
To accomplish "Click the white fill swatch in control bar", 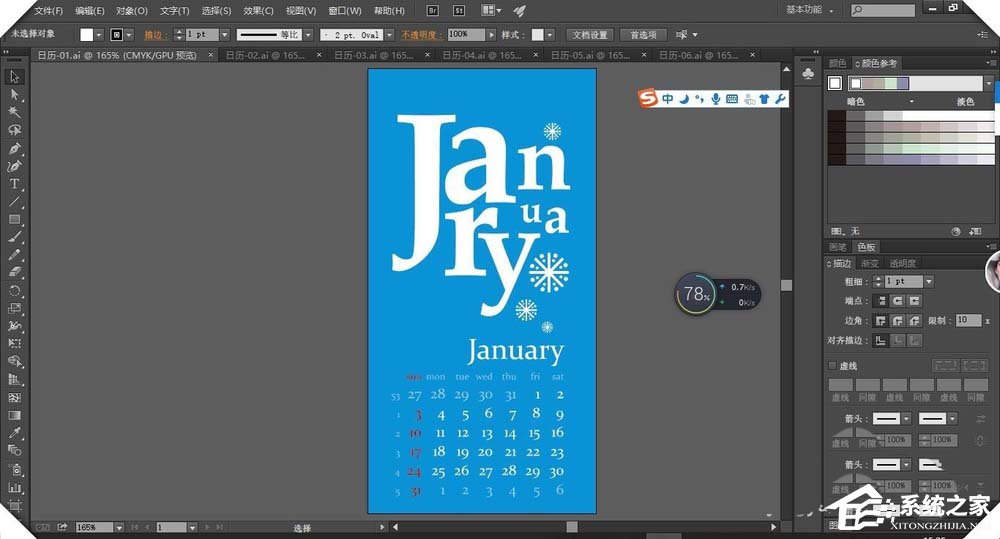I will [x=87, y=35].
